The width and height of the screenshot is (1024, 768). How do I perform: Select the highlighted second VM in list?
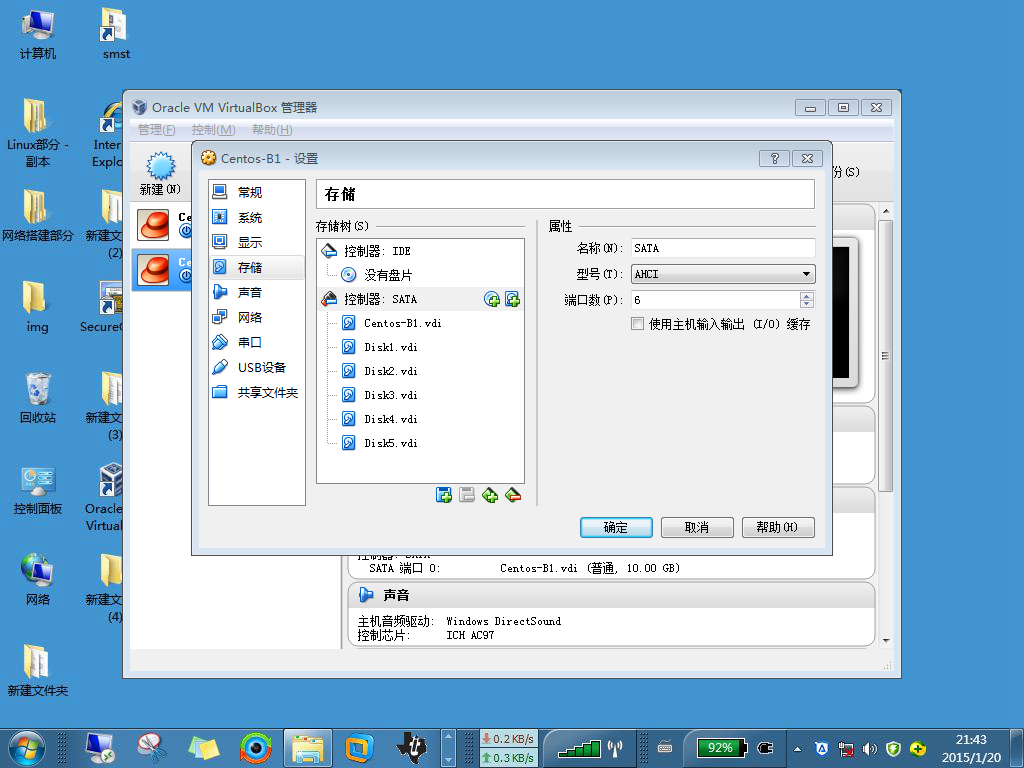pyautogui.click(x=162, y=269)
